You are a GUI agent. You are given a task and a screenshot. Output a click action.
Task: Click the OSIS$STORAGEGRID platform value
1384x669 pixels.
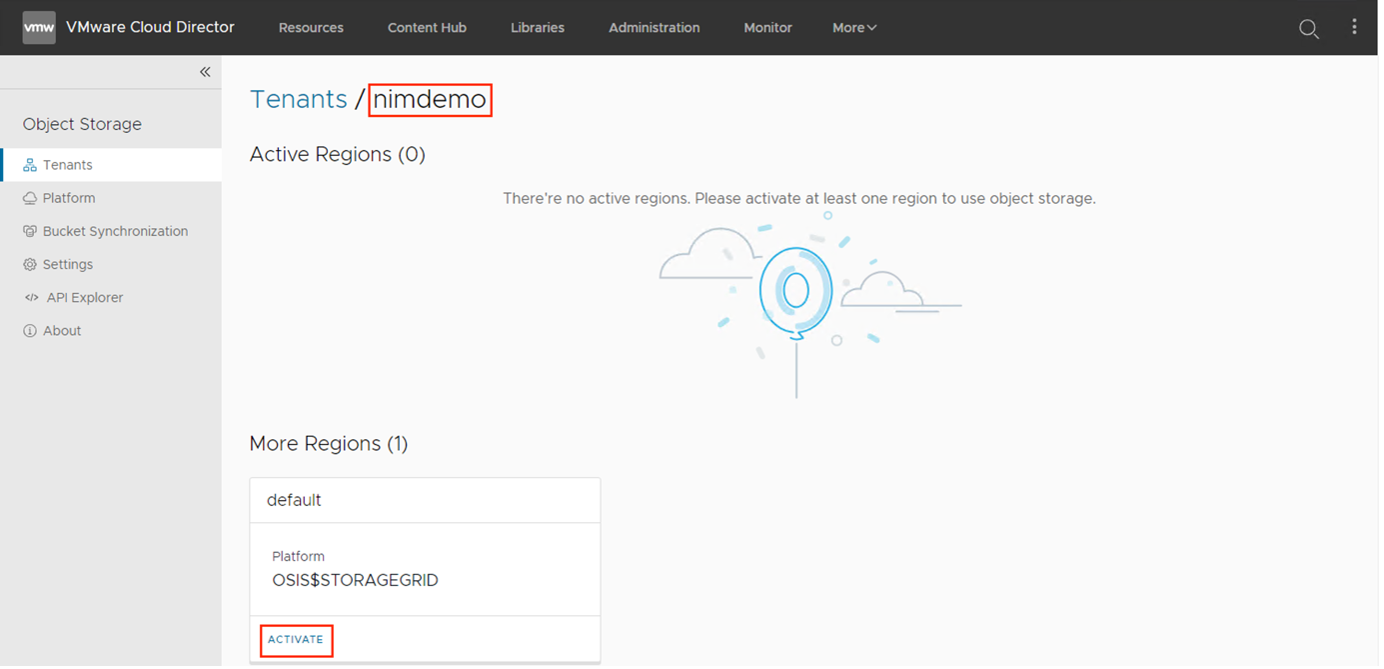(x=355, y=580)
